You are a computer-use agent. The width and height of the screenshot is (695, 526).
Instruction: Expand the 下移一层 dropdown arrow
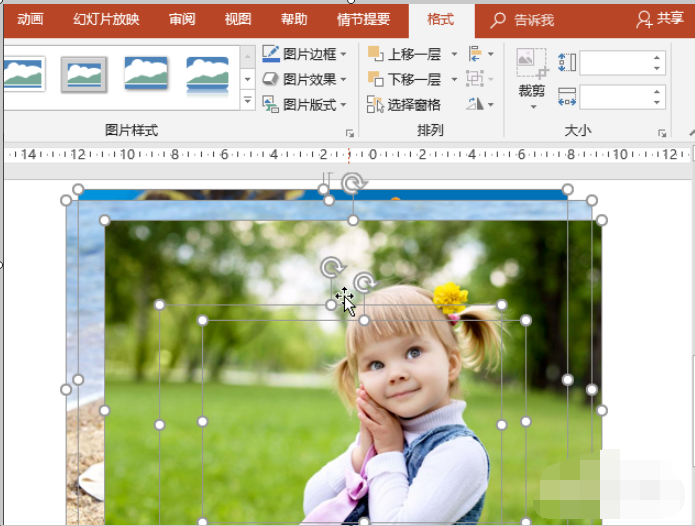[x=454, y=79]
